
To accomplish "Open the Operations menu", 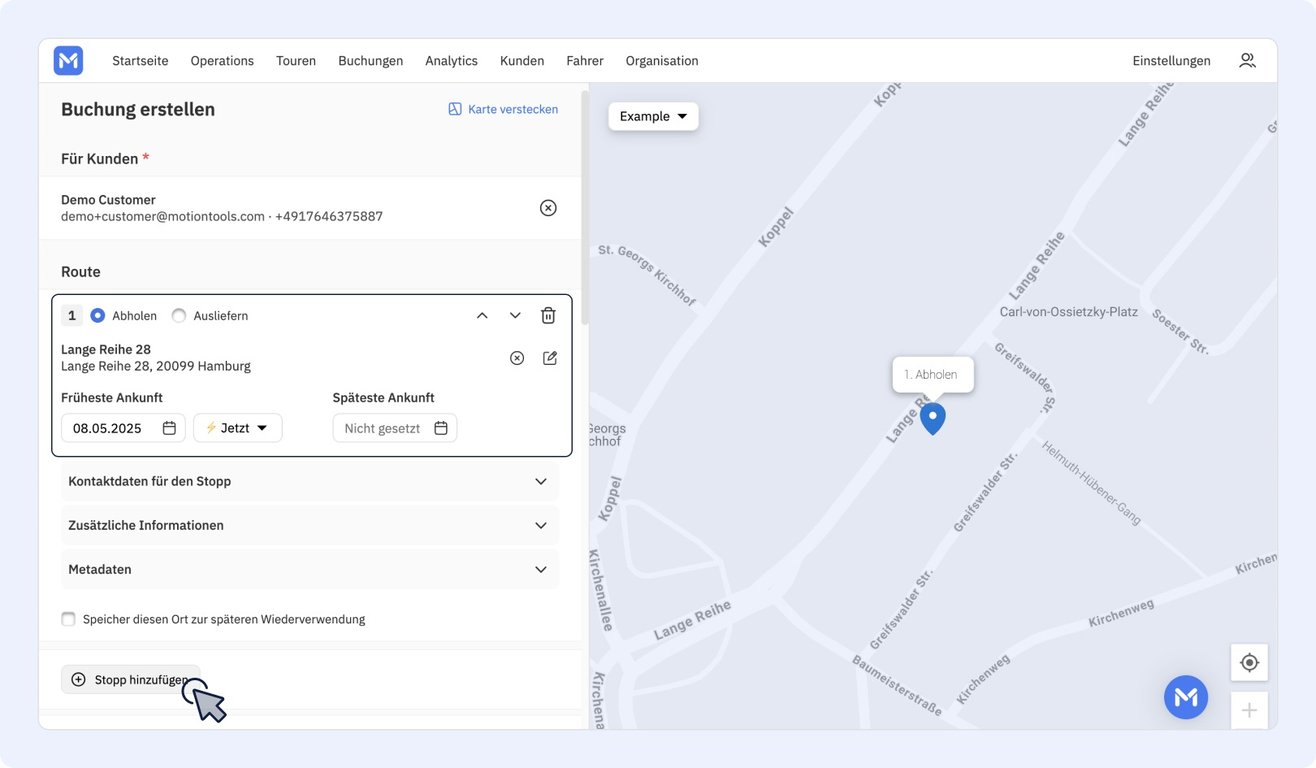I will point(222,61).
